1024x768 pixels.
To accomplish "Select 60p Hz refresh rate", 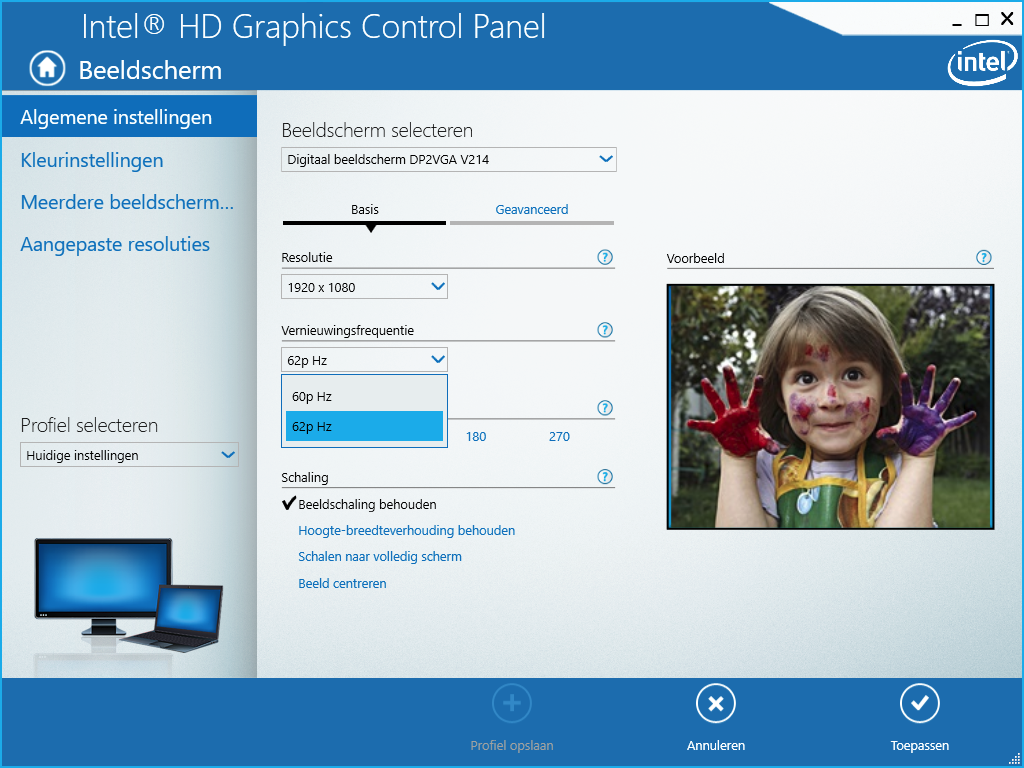I will point(364,396).
